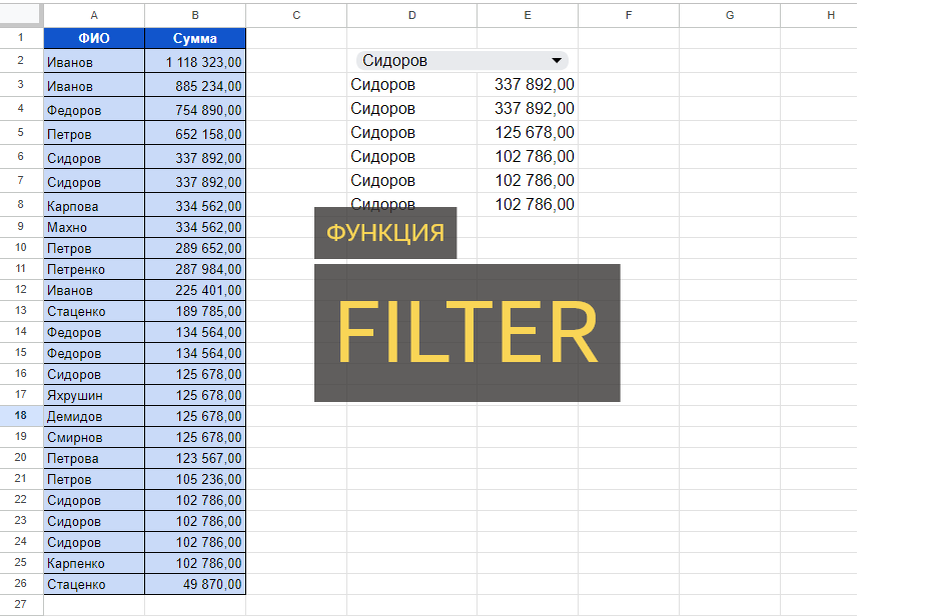The image size is (932, 616).
Task: Select cell with 1 118 323,00
Action: [195, 62]
